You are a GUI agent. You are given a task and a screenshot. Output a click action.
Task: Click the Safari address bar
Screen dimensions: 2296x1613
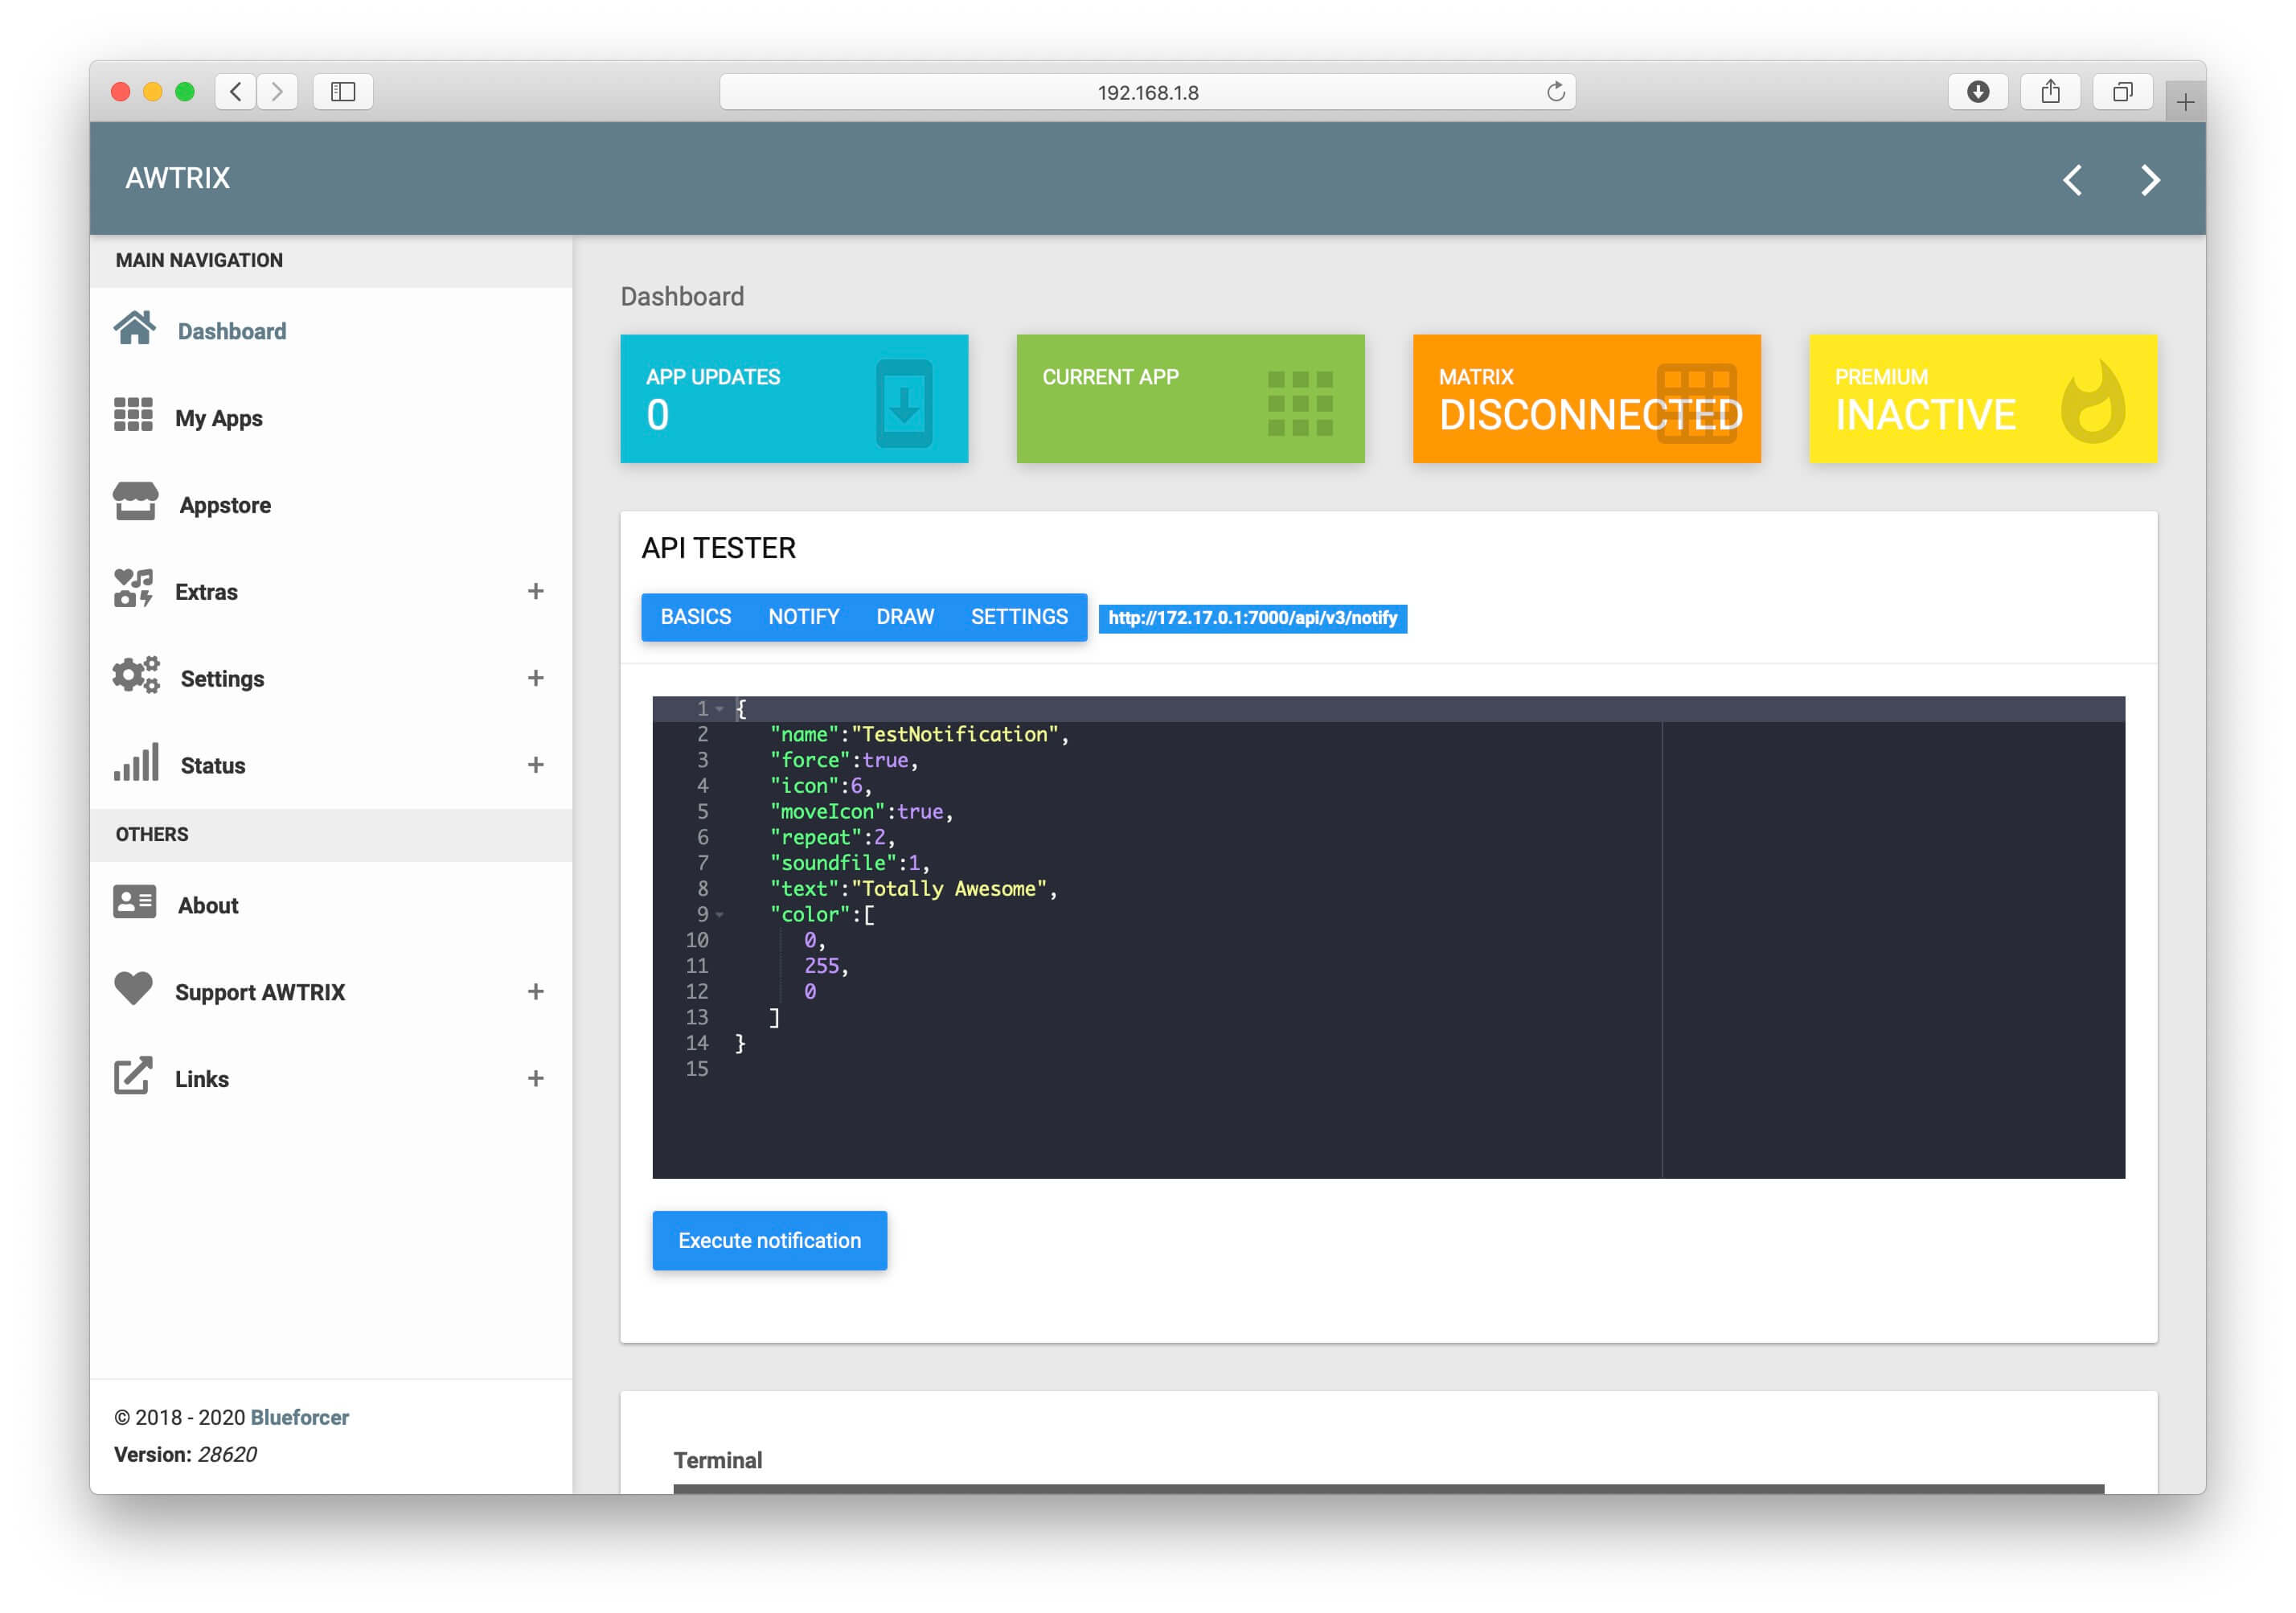pos(1147,92)
